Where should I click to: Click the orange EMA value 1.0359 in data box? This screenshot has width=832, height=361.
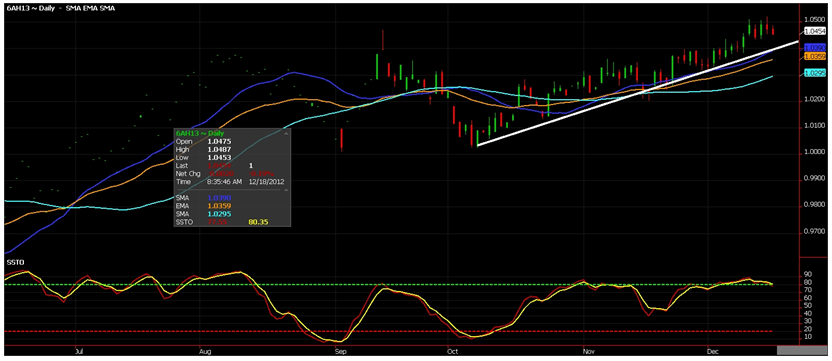point(218,205)
